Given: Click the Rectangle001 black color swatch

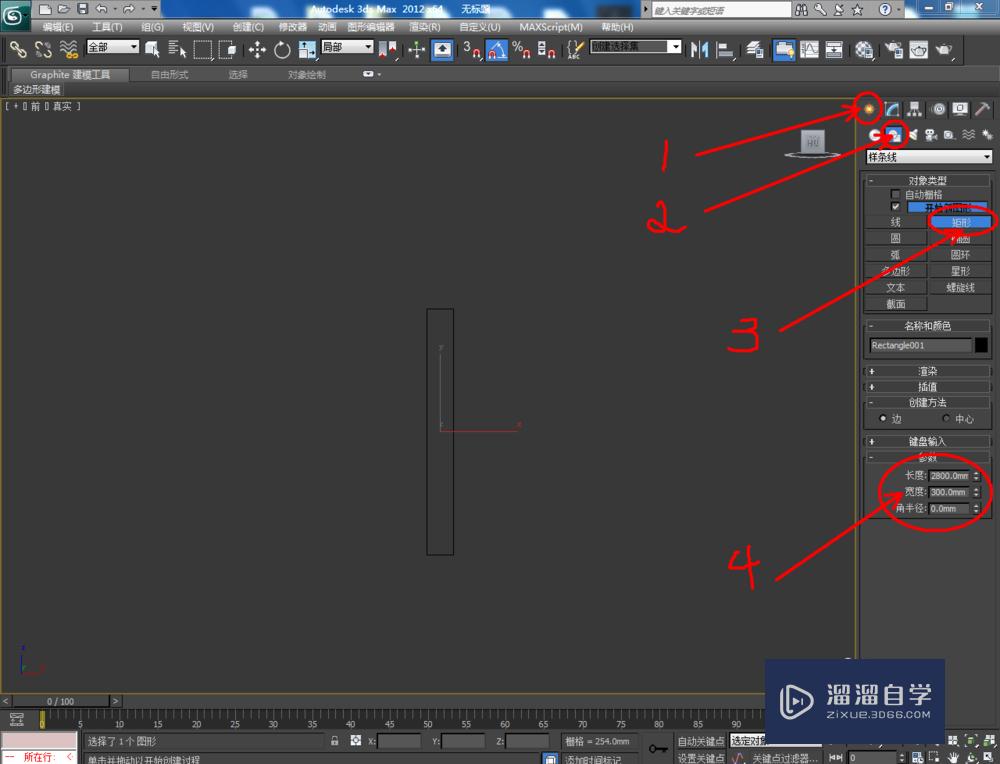Looking at the screenshot, I should [982, 345].
